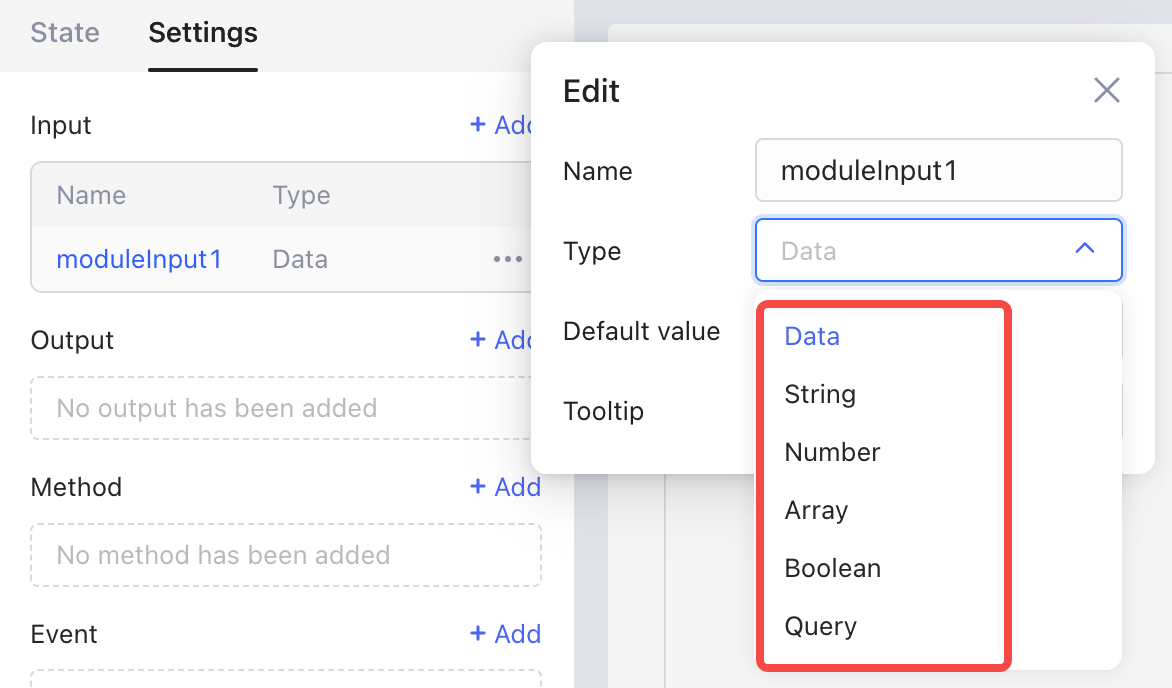Pick Number as the input type

[x=832, y=452]
